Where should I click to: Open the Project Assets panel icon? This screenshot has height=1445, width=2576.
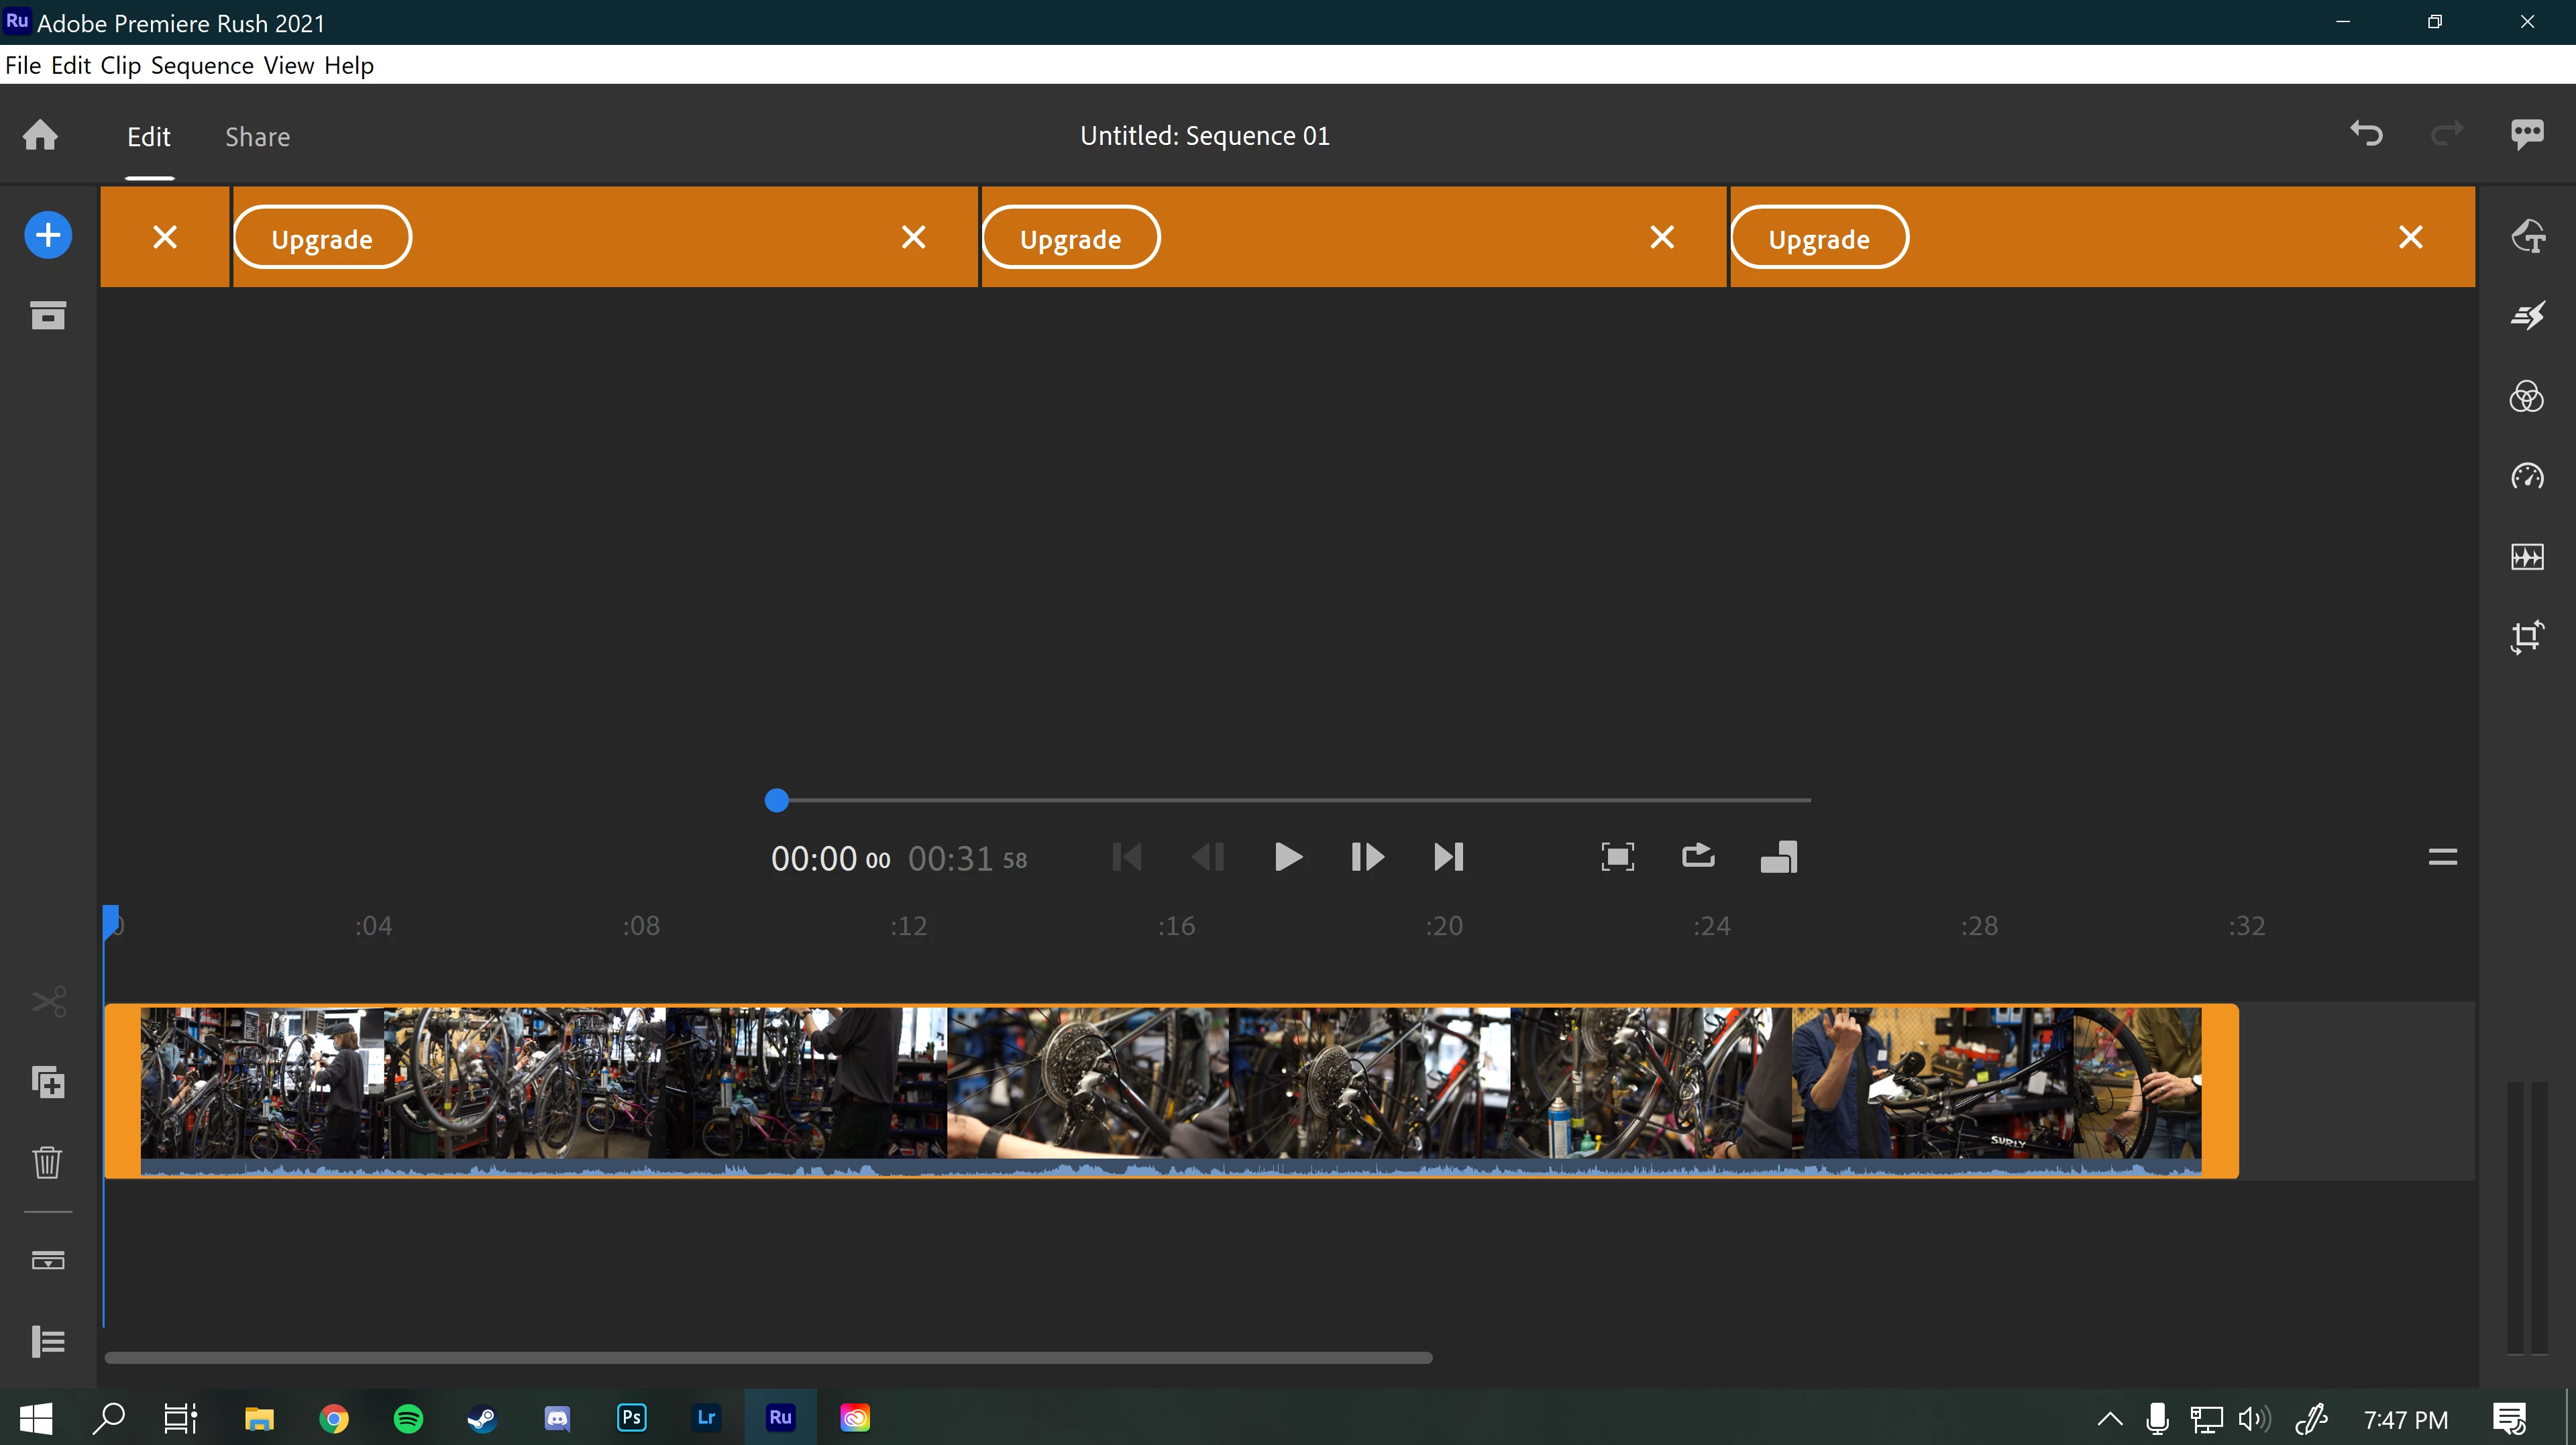click(48, 316)
